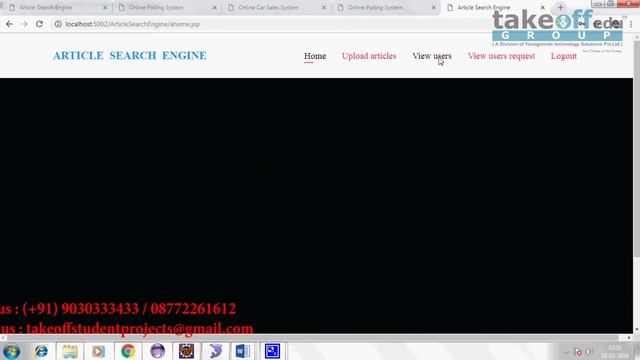Open Microsoft Word from taskbar
Screen dimensions: 640x360
[243, 351]
